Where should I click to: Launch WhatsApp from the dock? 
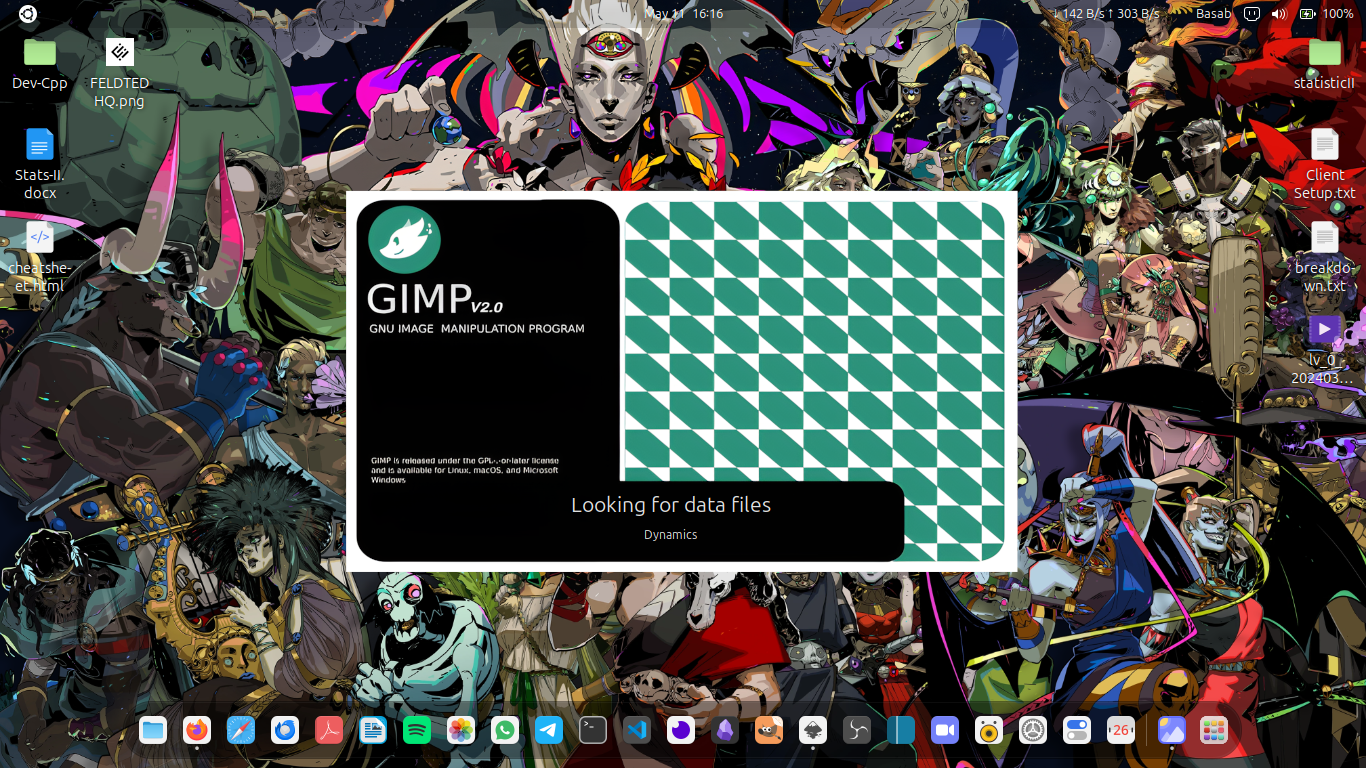click(x=505, y=731)
